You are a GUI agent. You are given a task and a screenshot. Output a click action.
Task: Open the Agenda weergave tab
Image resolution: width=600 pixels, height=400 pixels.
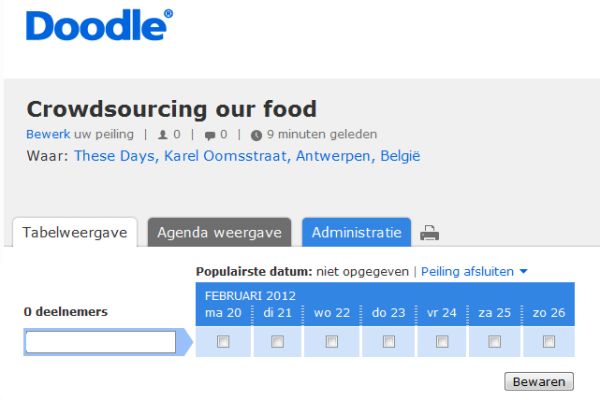click(x=220, y=232)
